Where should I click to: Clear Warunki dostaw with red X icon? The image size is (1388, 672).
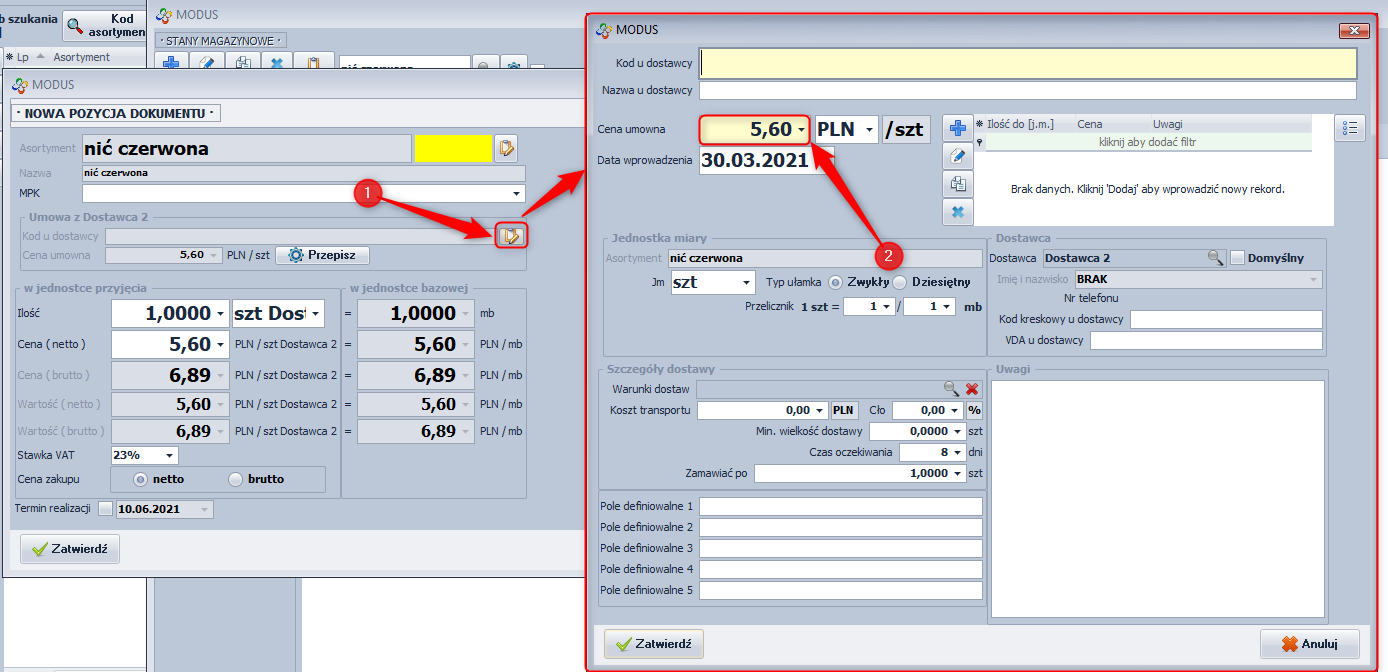[x=972, y=388]
